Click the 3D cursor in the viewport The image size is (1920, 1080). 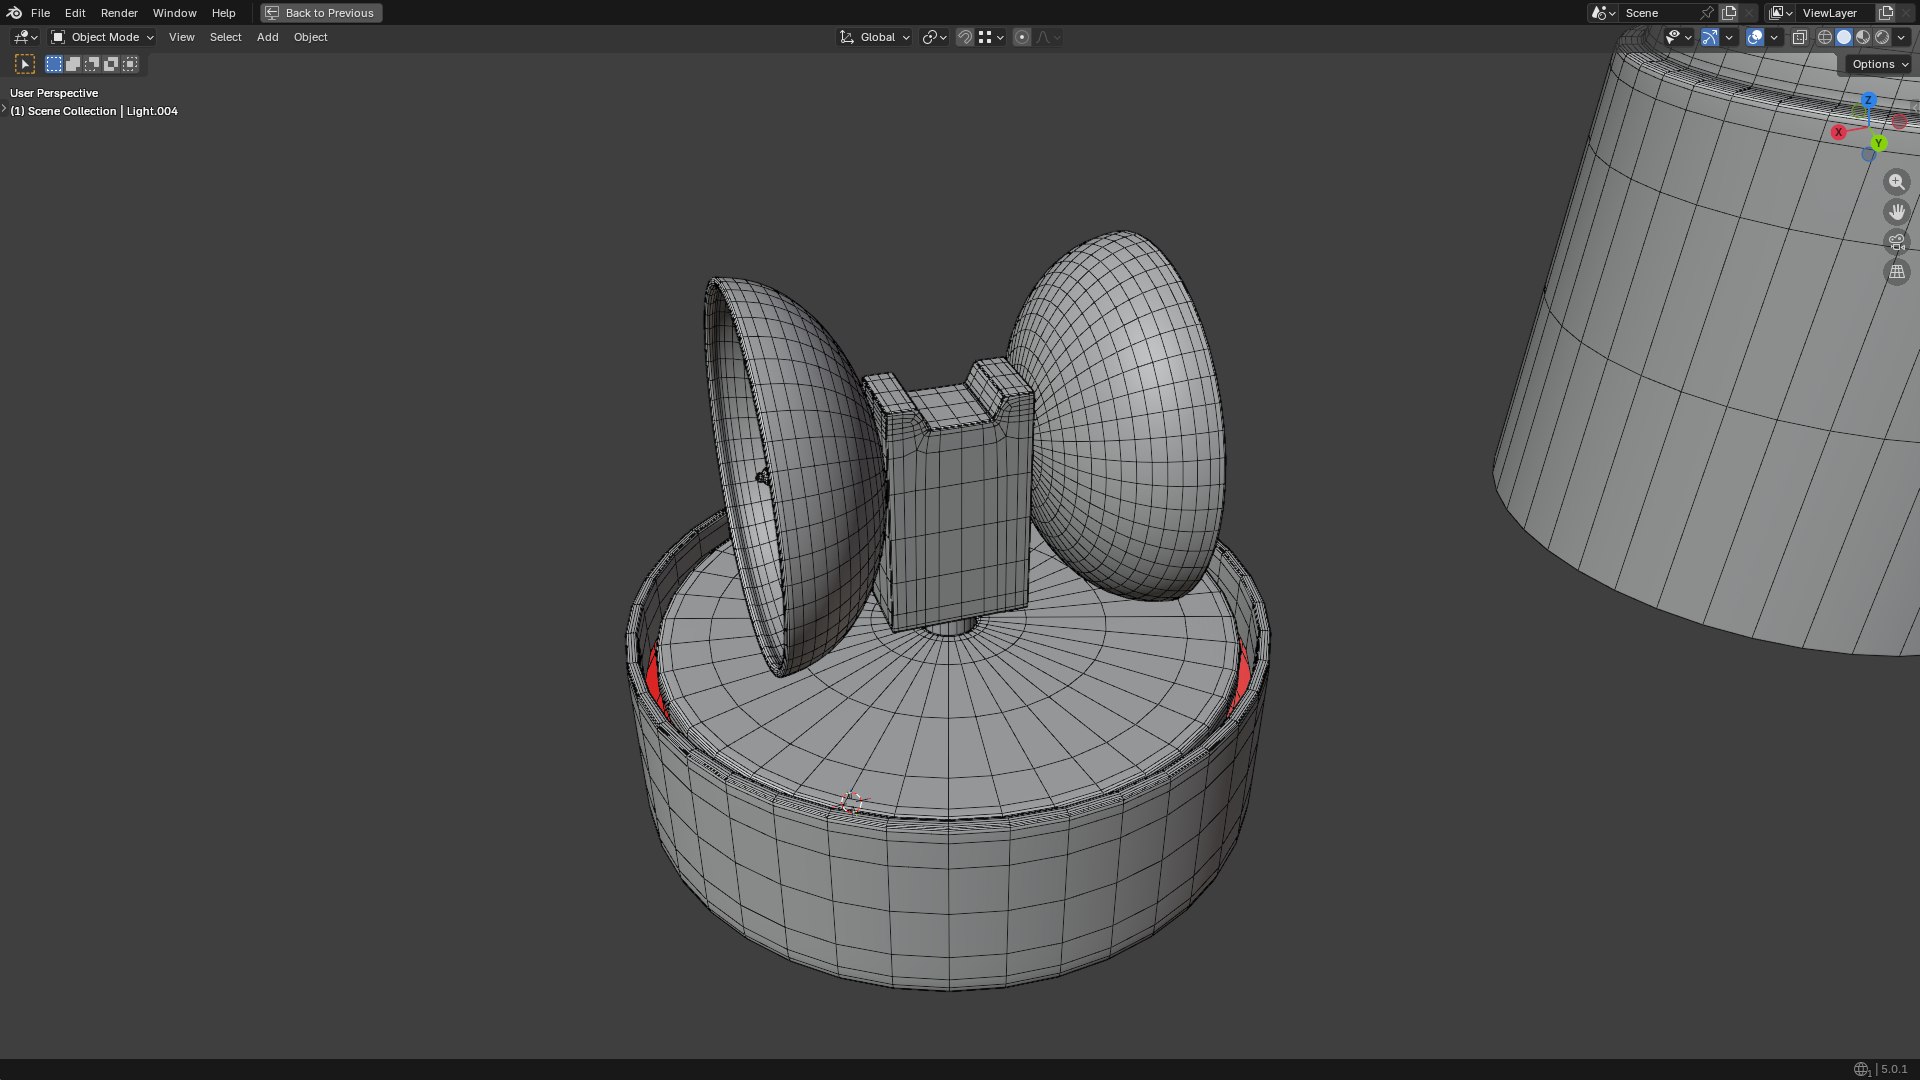click(x=851, y=803)
